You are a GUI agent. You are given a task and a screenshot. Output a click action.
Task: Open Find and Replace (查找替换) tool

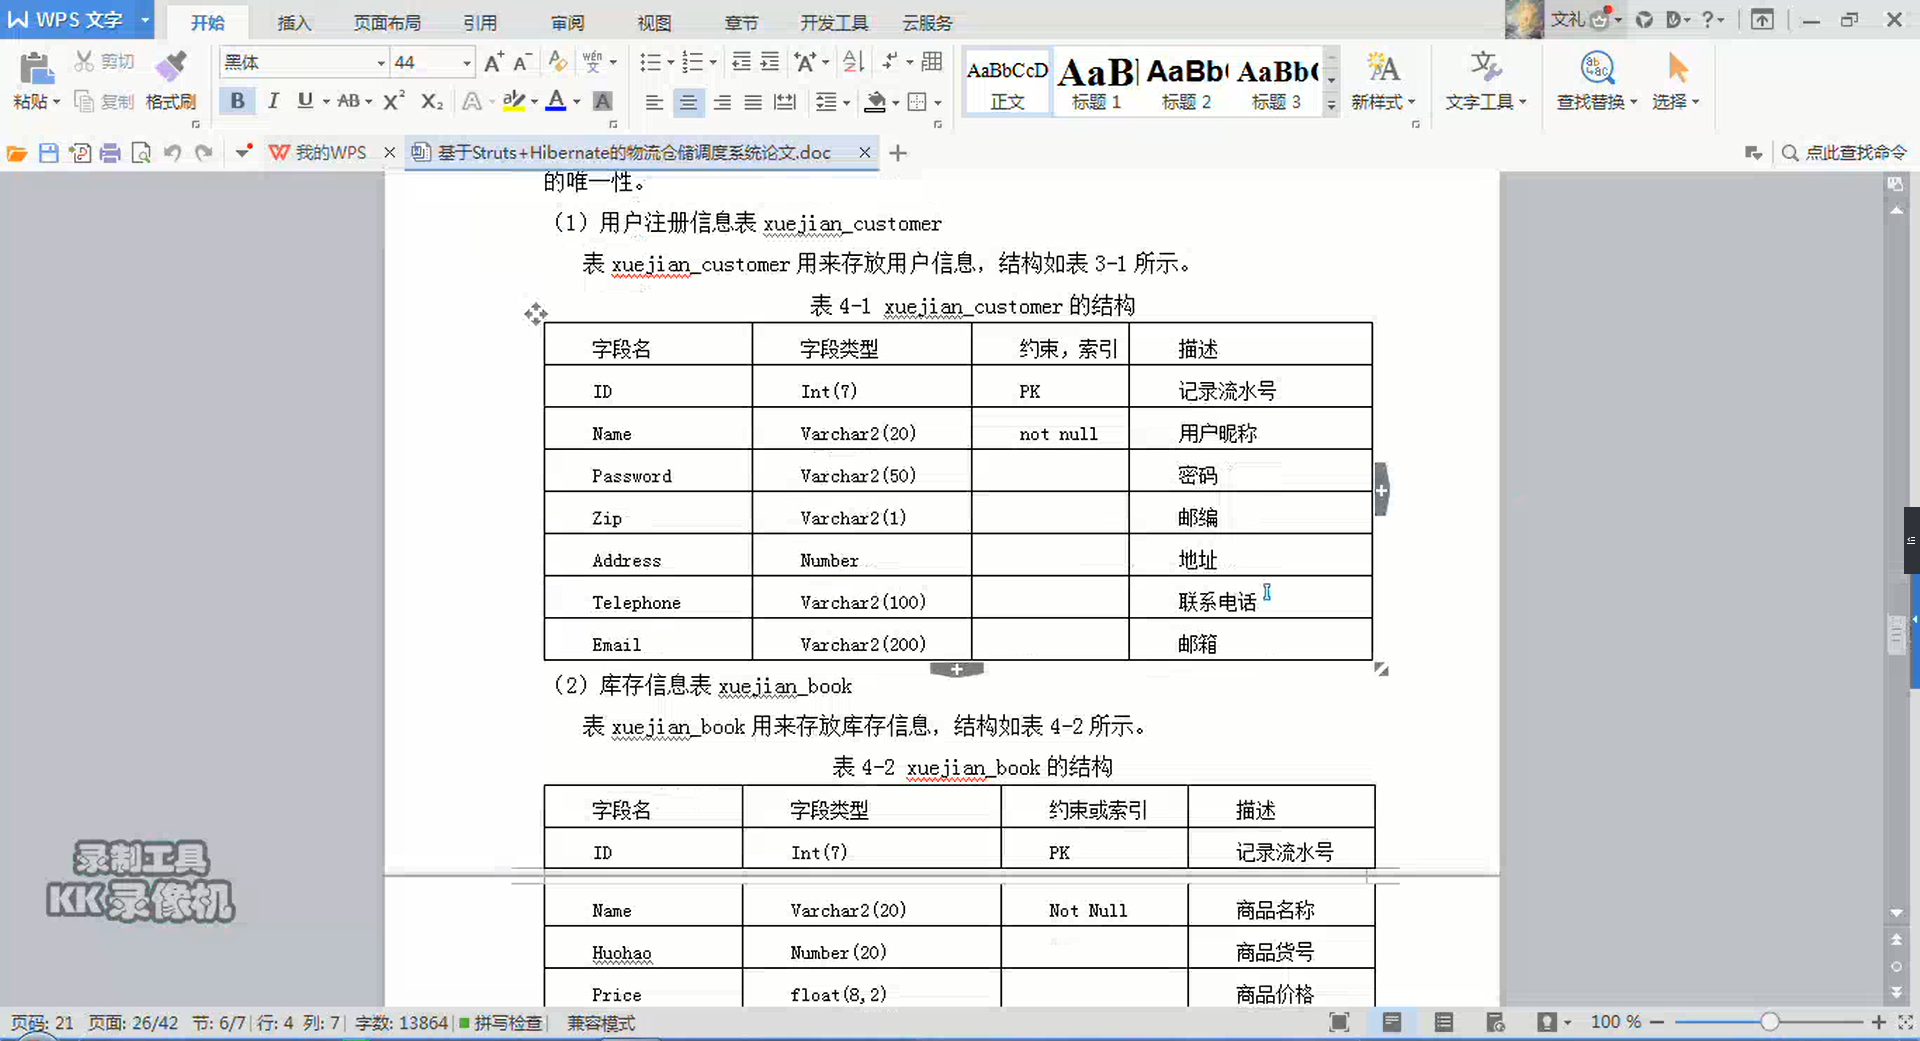(1596, 80)
